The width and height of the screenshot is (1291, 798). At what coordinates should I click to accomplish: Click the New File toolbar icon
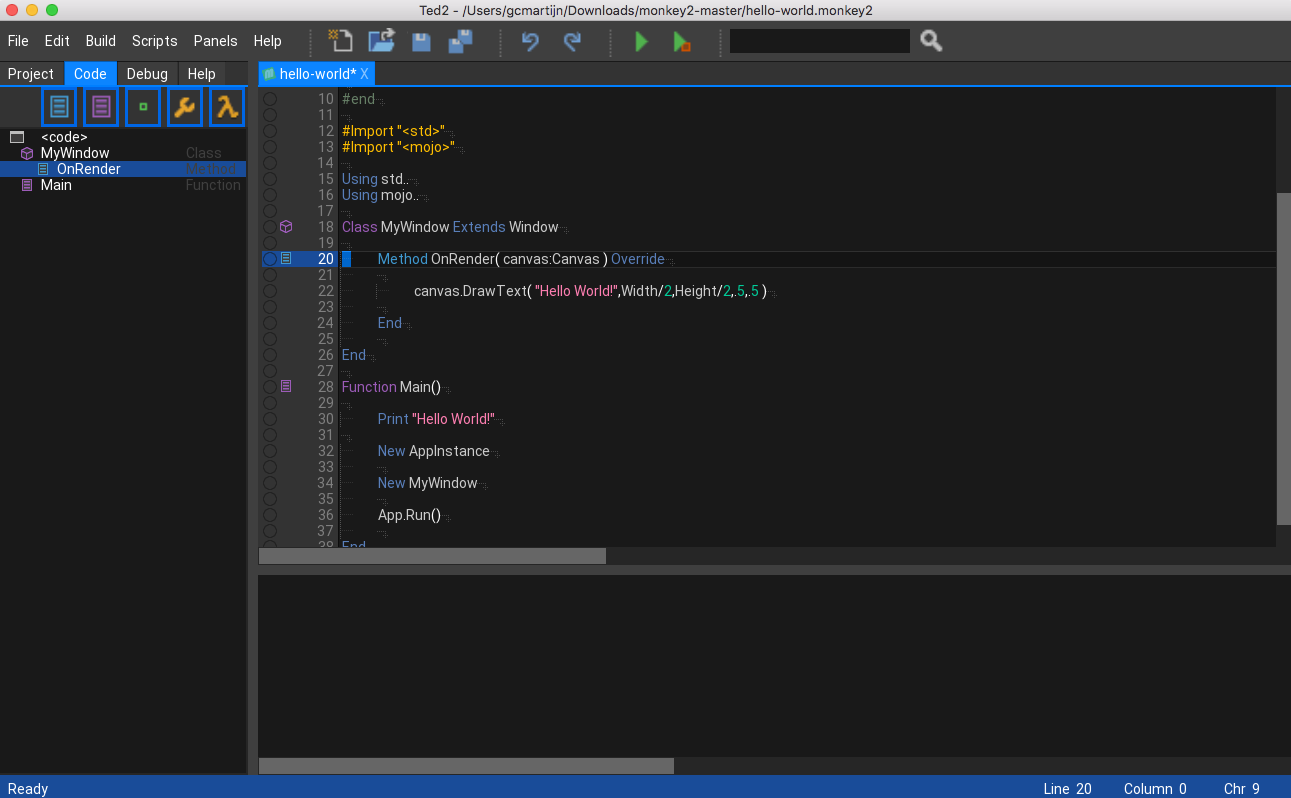(x=341, y=41)
